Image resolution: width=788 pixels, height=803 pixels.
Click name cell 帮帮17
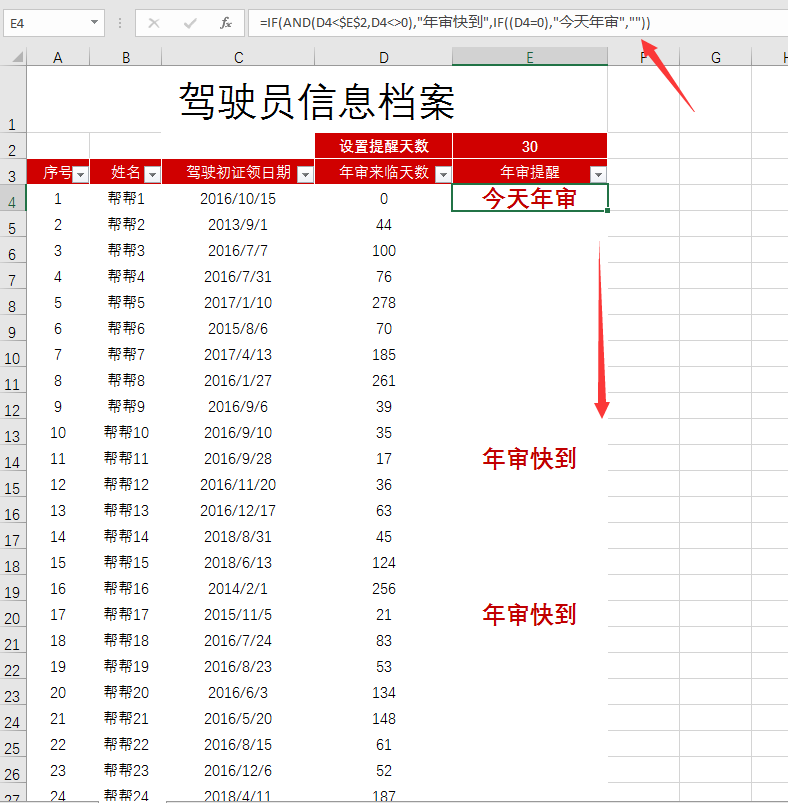[x=126, y=615]
